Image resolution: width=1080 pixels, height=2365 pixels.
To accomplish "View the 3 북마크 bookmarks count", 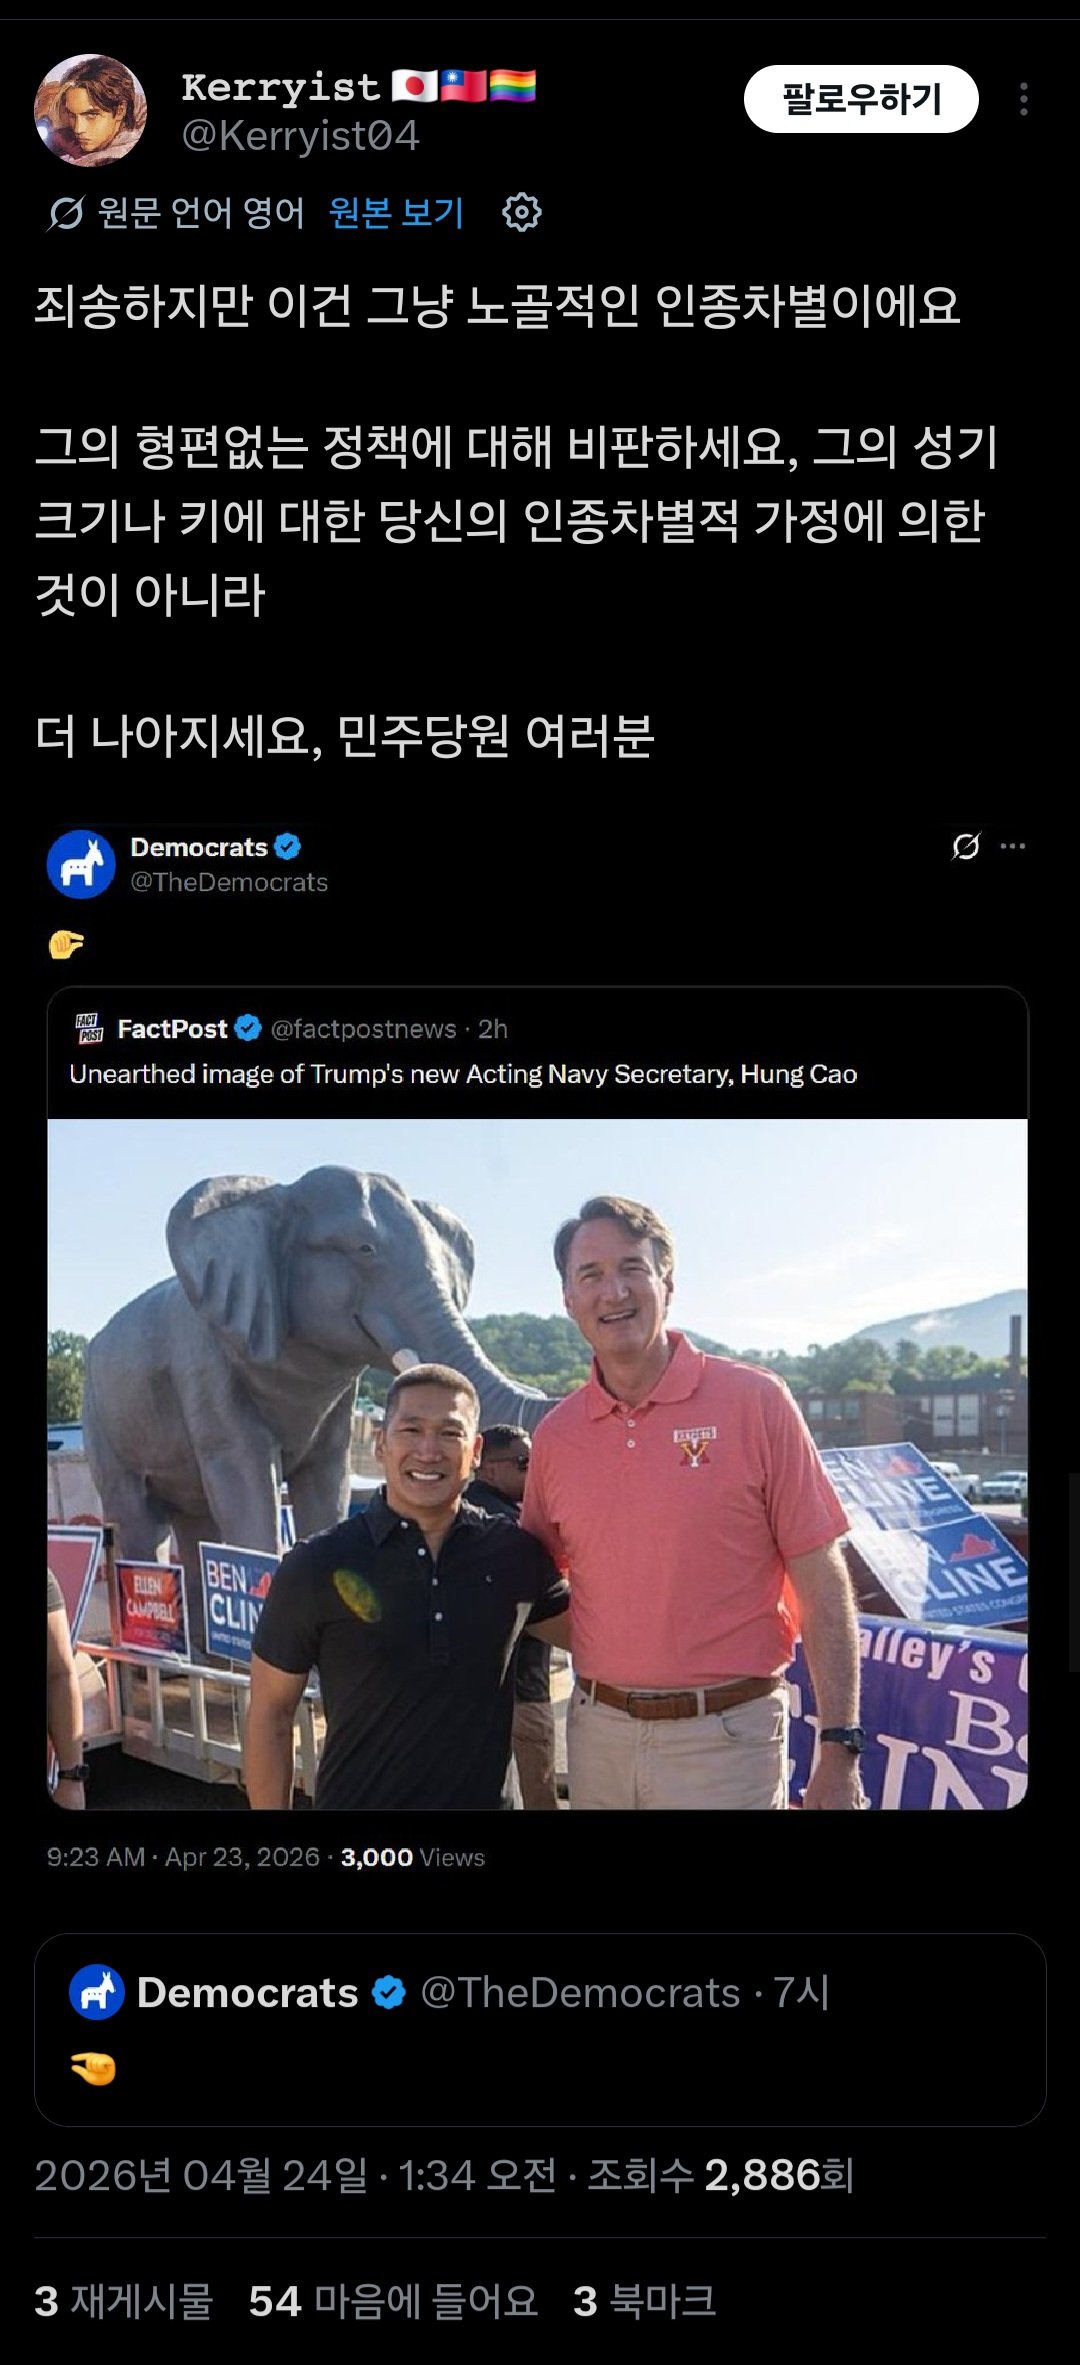I will click(644, 2300).
